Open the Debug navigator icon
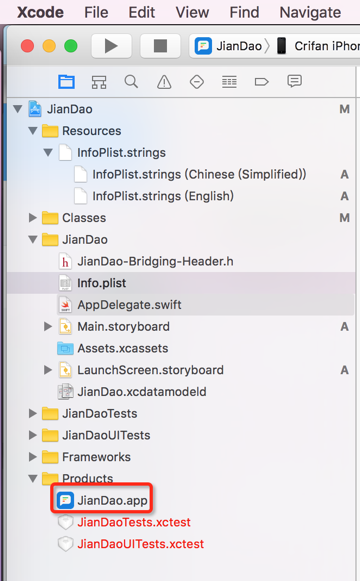360x581 pixels. click(229, 82)
